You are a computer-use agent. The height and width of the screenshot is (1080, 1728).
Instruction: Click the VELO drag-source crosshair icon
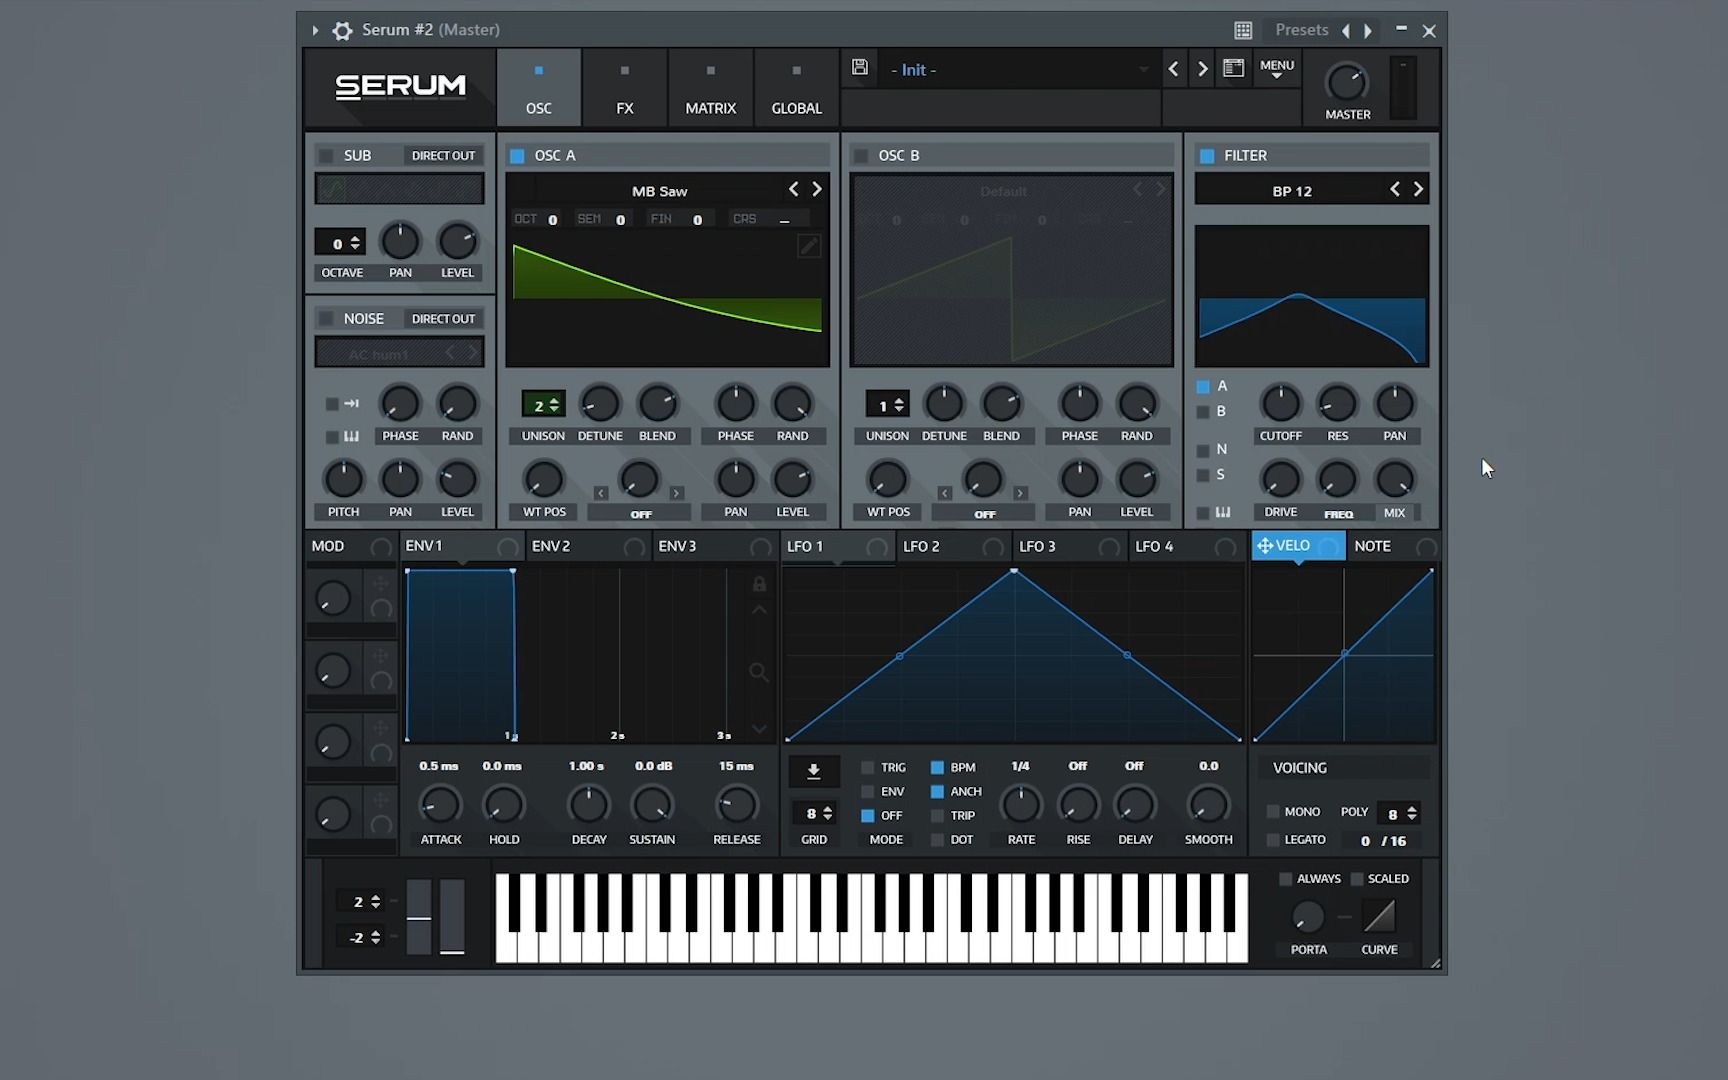pos(1265,546)
